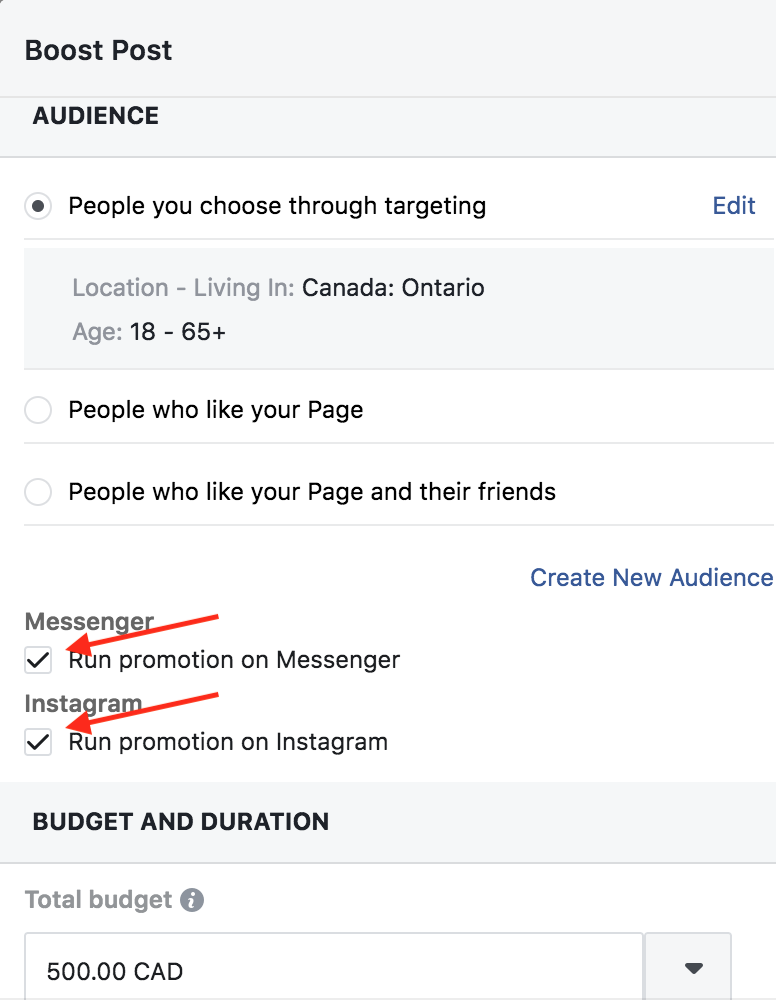Click the Boost Post dialog title
Image resolution: width=776 pixels, height=1000 pixels.
point(98,50)
